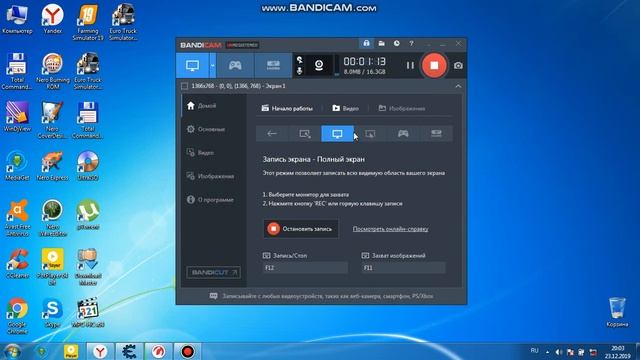Click the UltraISO desktop shortcut
The height and width of the screenshot is (360, 640).
point(88,166)
